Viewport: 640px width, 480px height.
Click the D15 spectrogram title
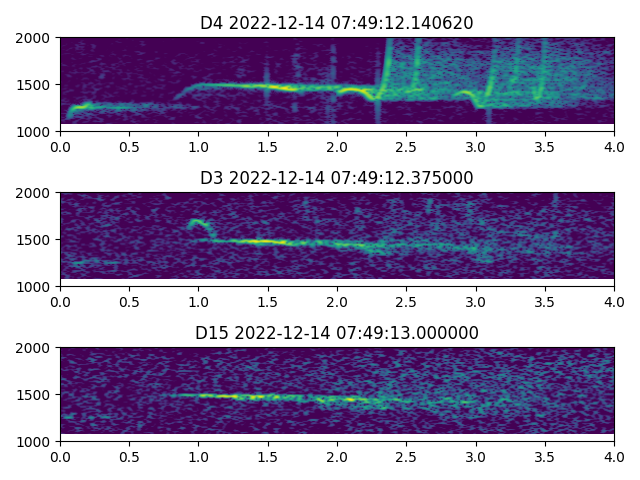tap(337, 333)
